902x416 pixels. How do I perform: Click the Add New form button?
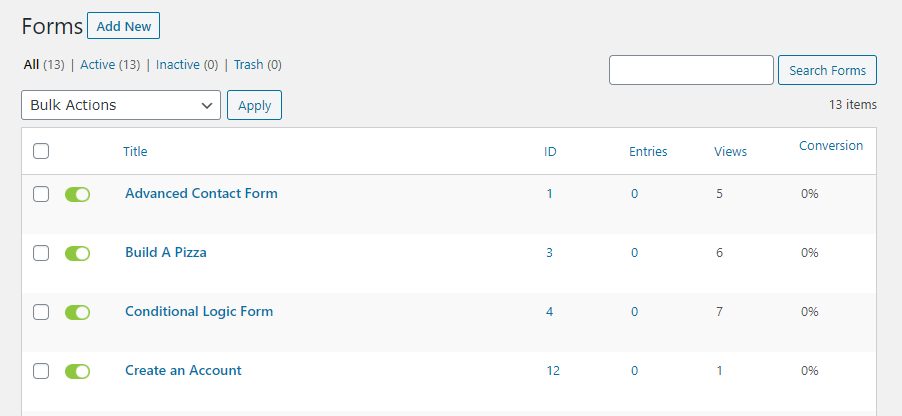(x=124, y=26)
